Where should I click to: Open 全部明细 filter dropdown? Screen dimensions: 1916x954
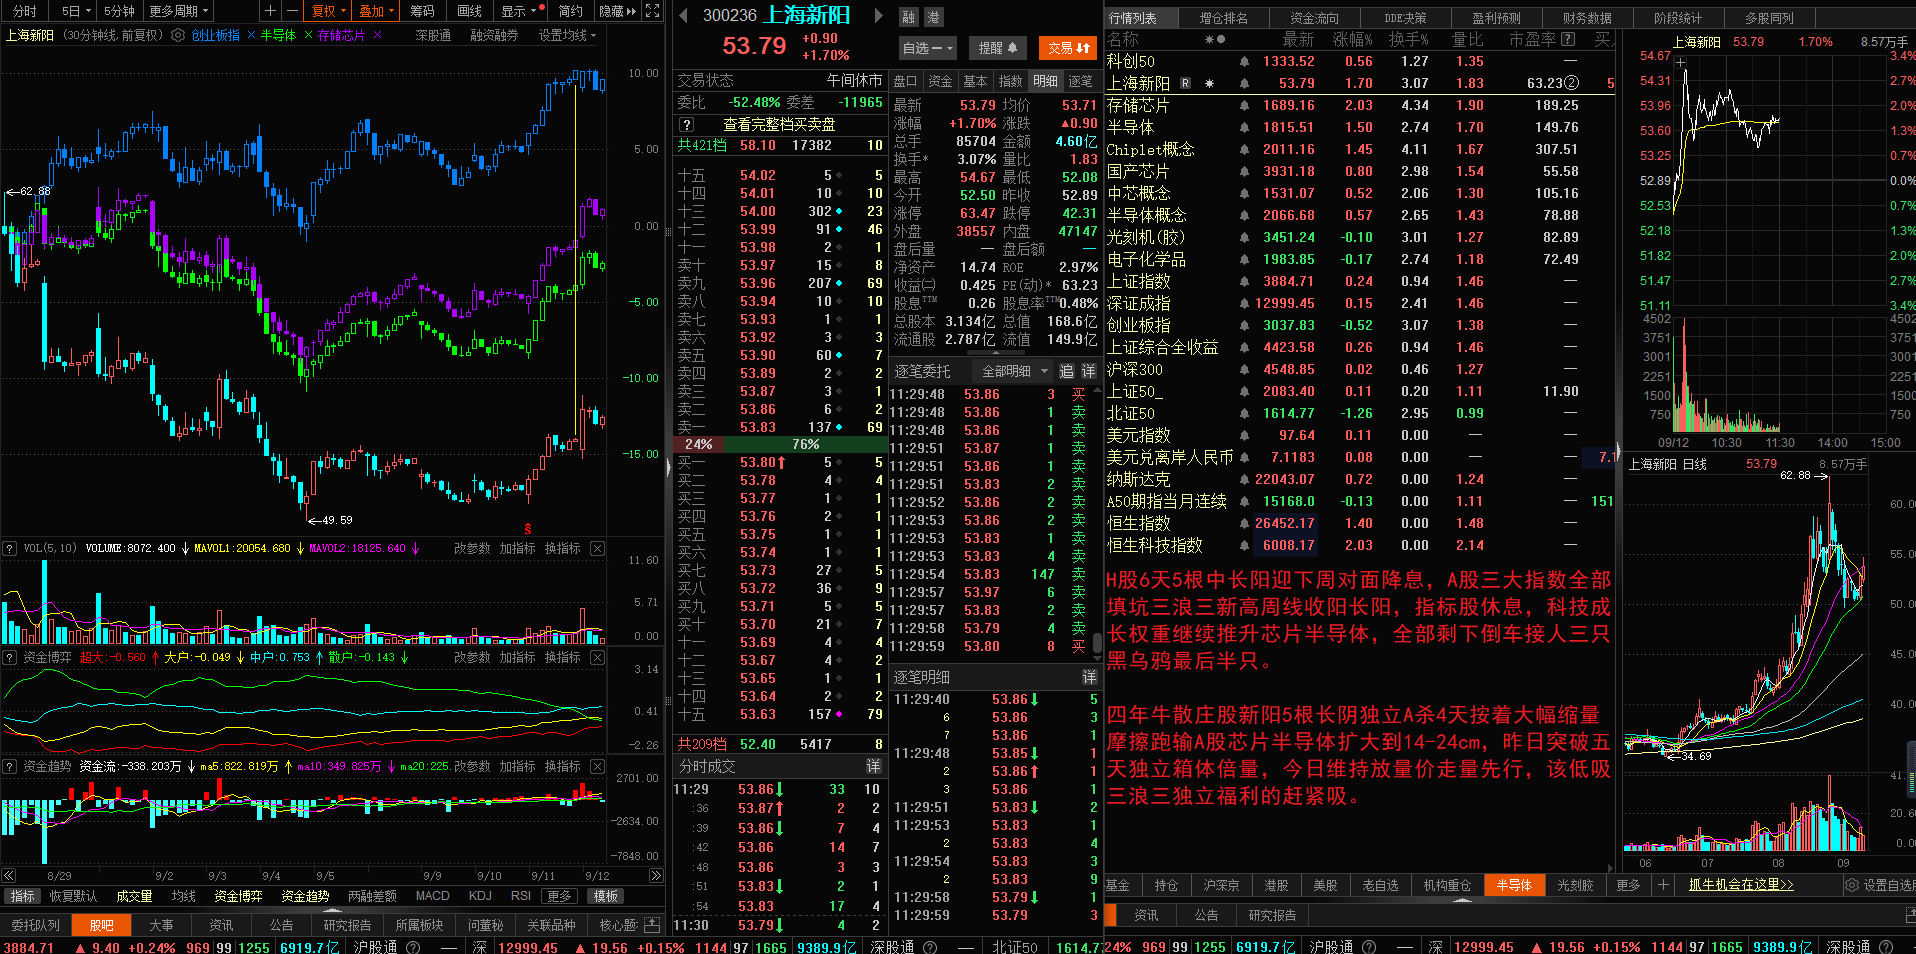point(1011,371)
